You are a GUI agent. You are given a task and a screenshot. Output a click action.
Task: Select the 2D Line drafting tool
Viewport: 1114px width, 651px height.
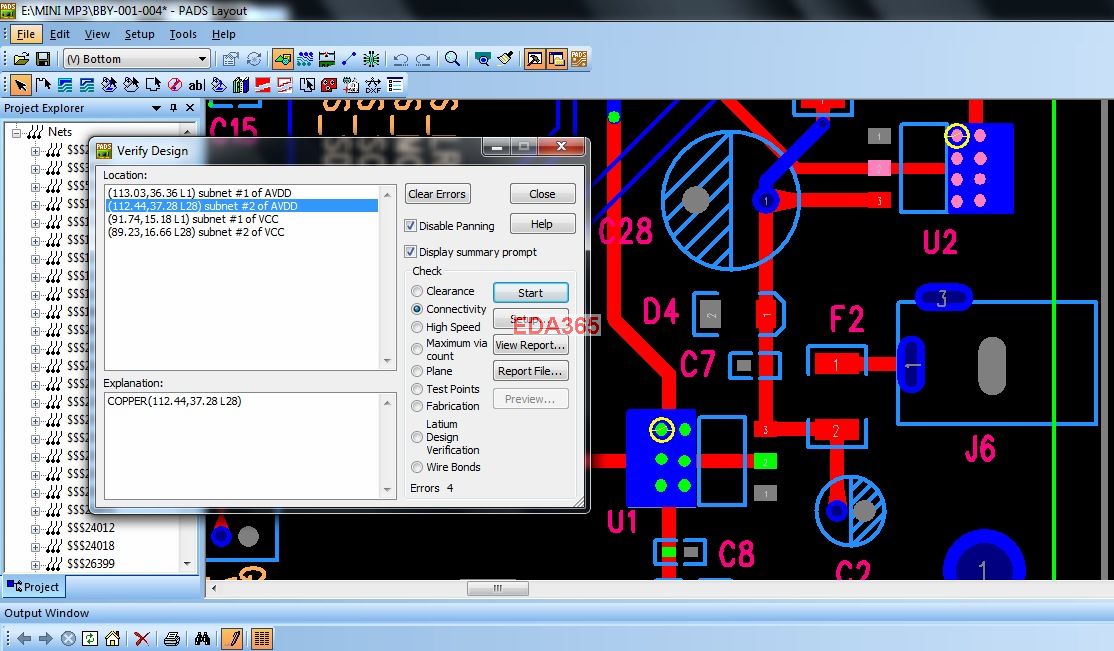pos(43,85)
